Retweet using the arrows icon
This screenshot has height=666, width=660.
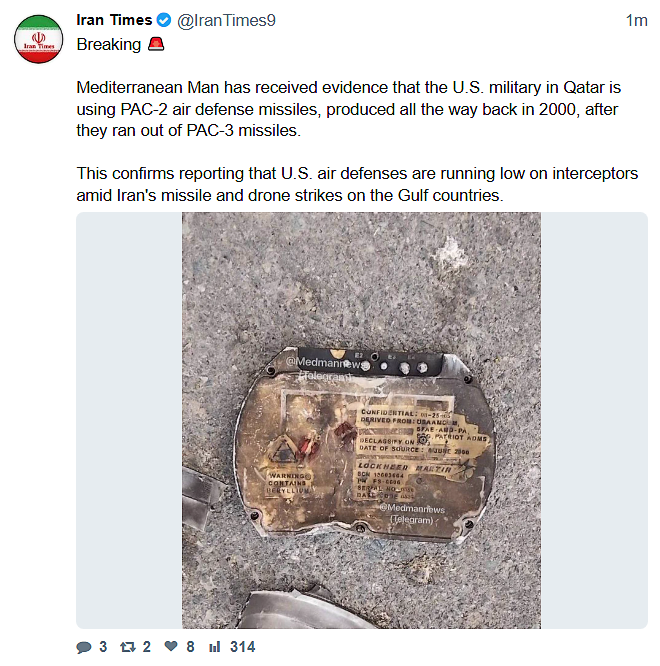point(127,647)
